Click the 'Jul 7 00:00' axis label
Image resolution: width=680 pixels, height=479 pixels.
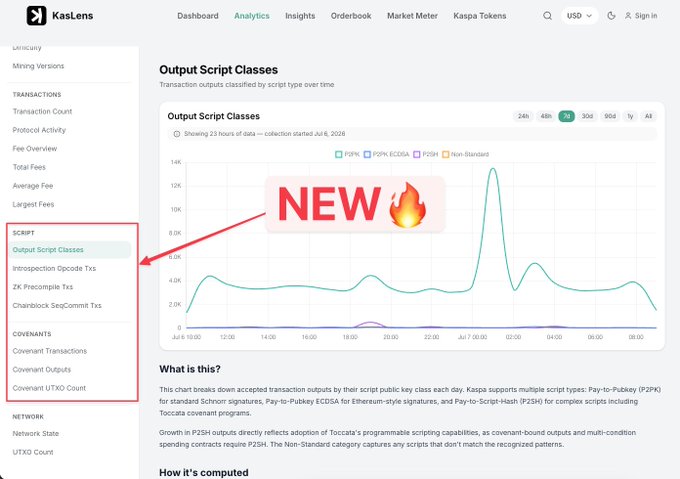[472, 337]
